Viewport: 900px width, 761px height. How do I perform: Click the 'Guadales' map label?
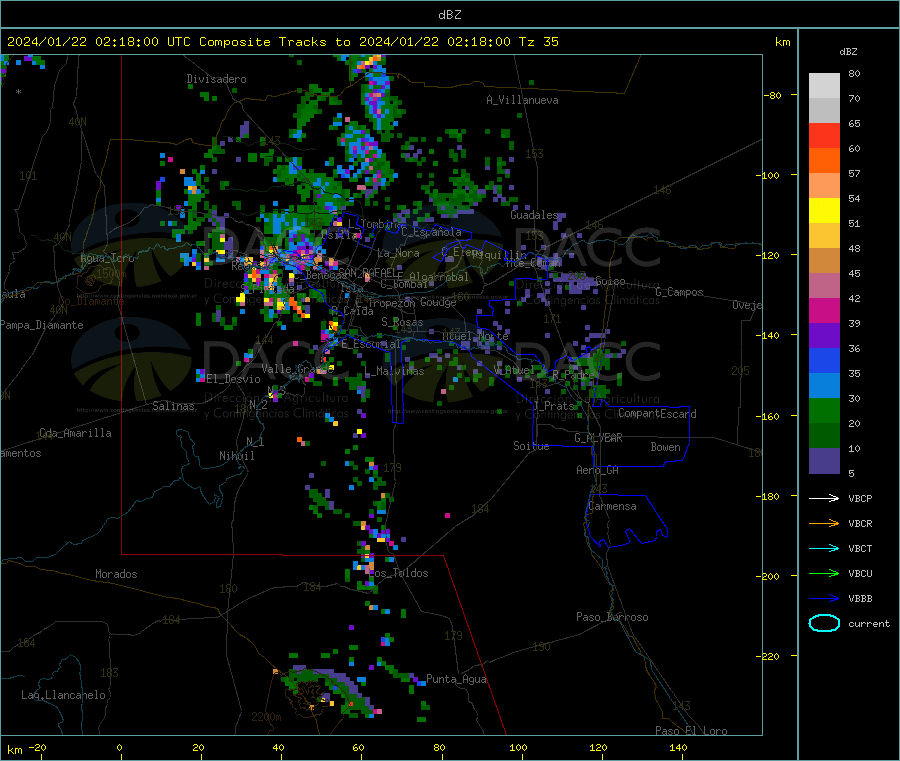[534, 215]
